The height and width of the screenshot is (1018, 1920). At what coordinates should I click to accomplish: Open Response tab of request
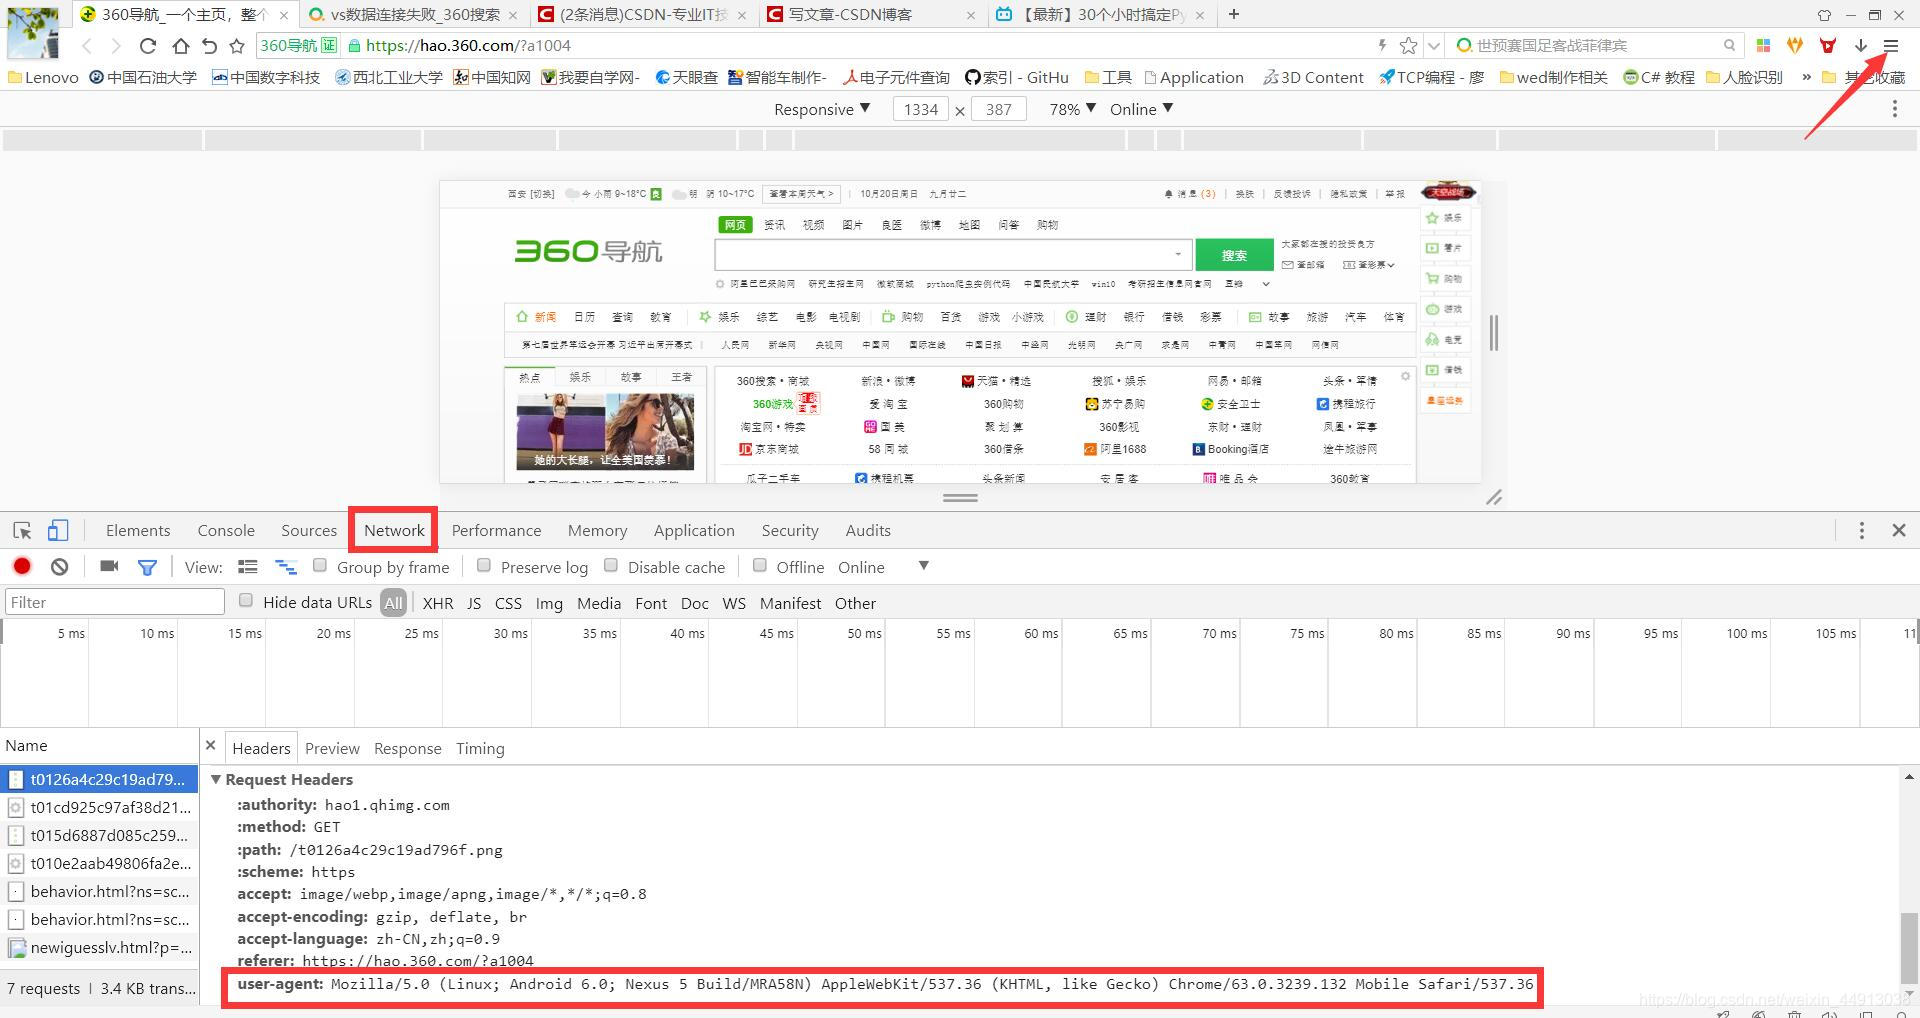[407, 748]
